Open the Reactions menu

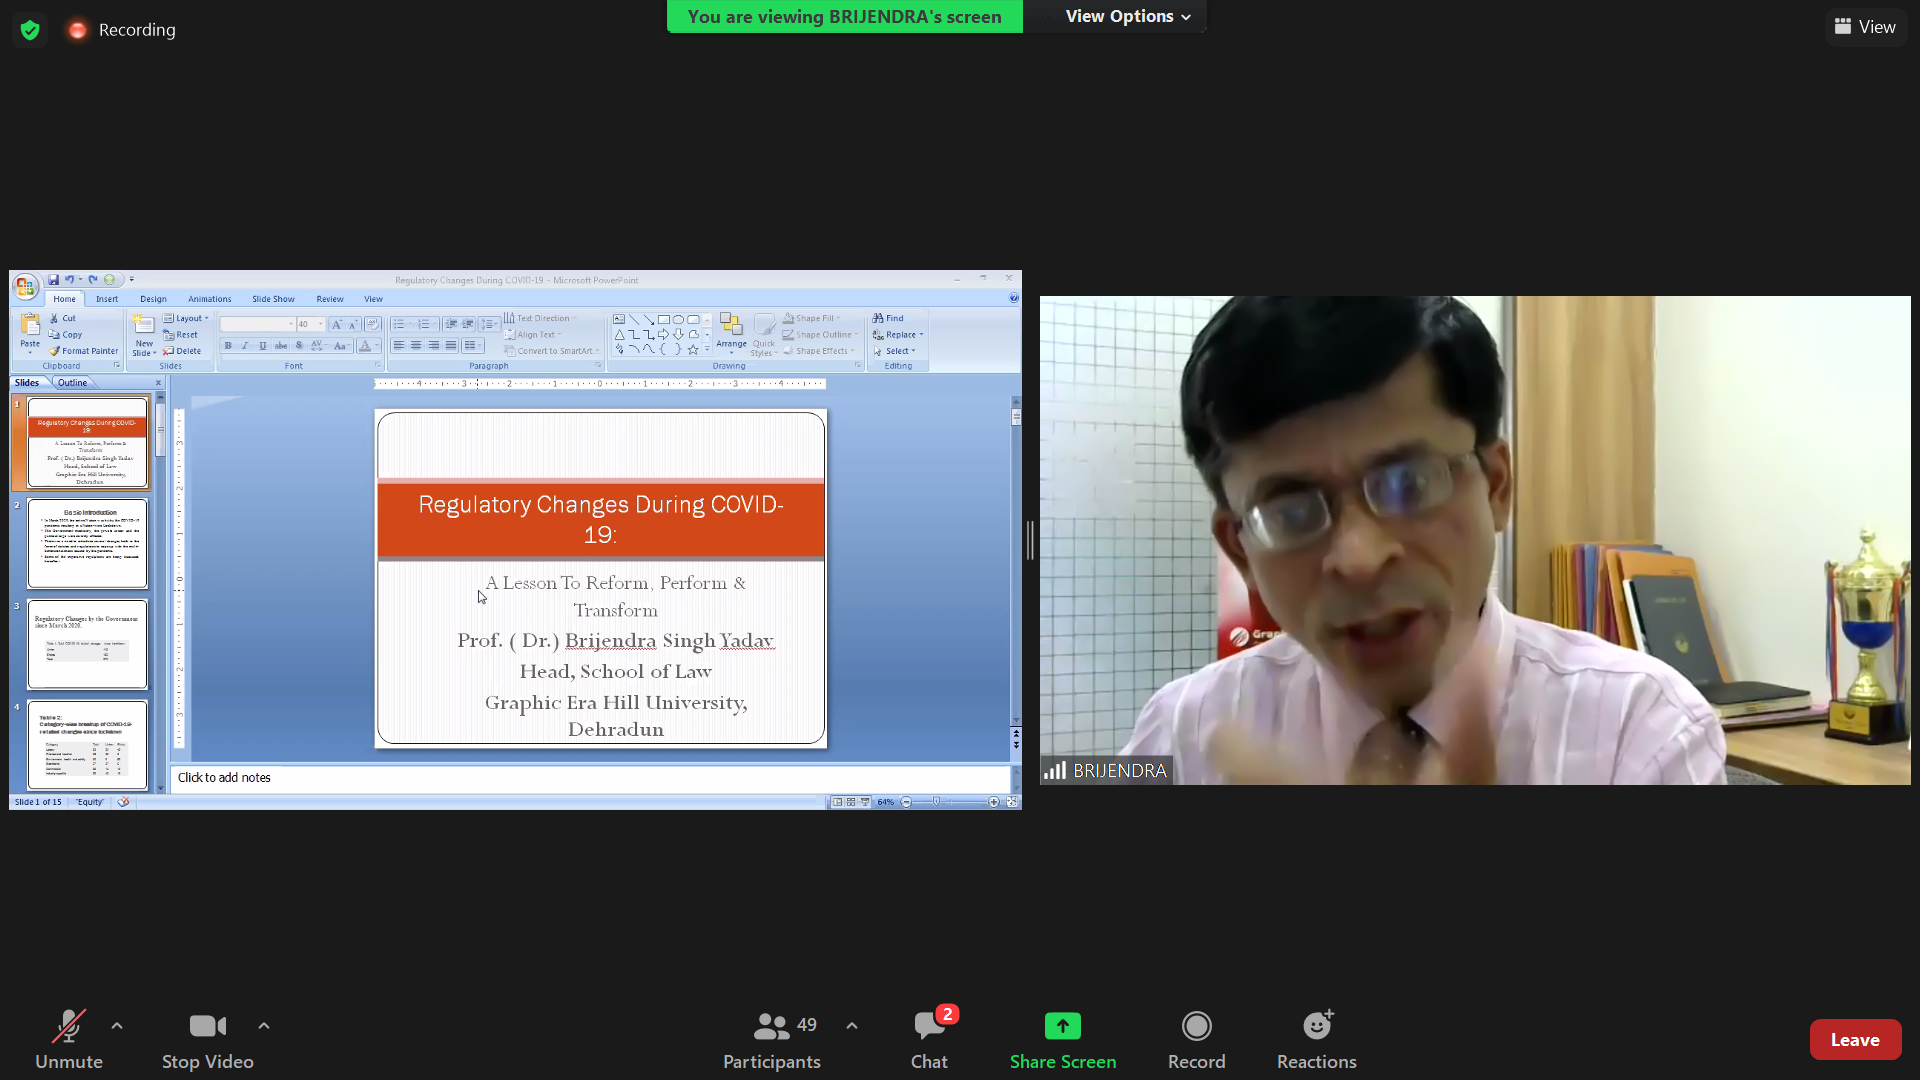[1316, 1038]
